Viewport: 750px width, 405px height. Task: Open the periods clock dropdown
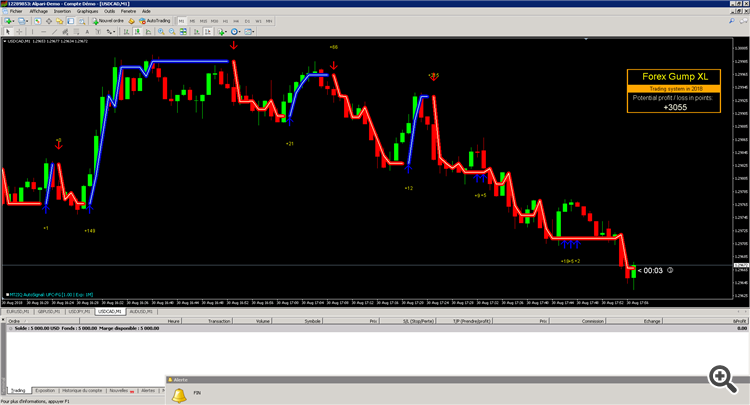[x=235, y=32]
